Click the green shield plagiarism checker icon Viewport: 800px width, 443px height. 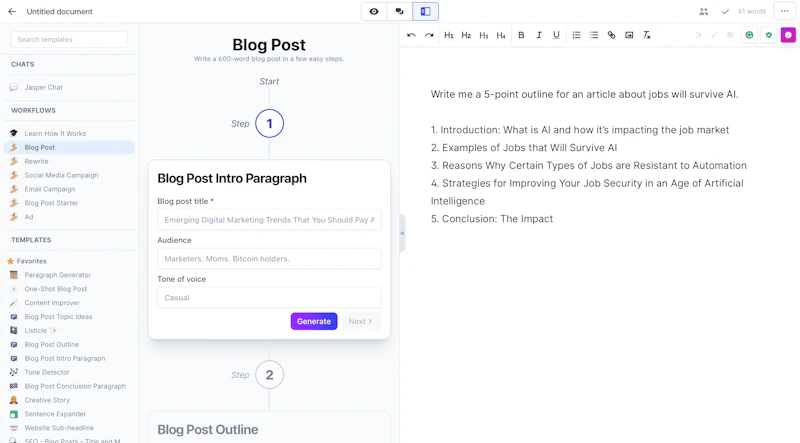[769, 35]
